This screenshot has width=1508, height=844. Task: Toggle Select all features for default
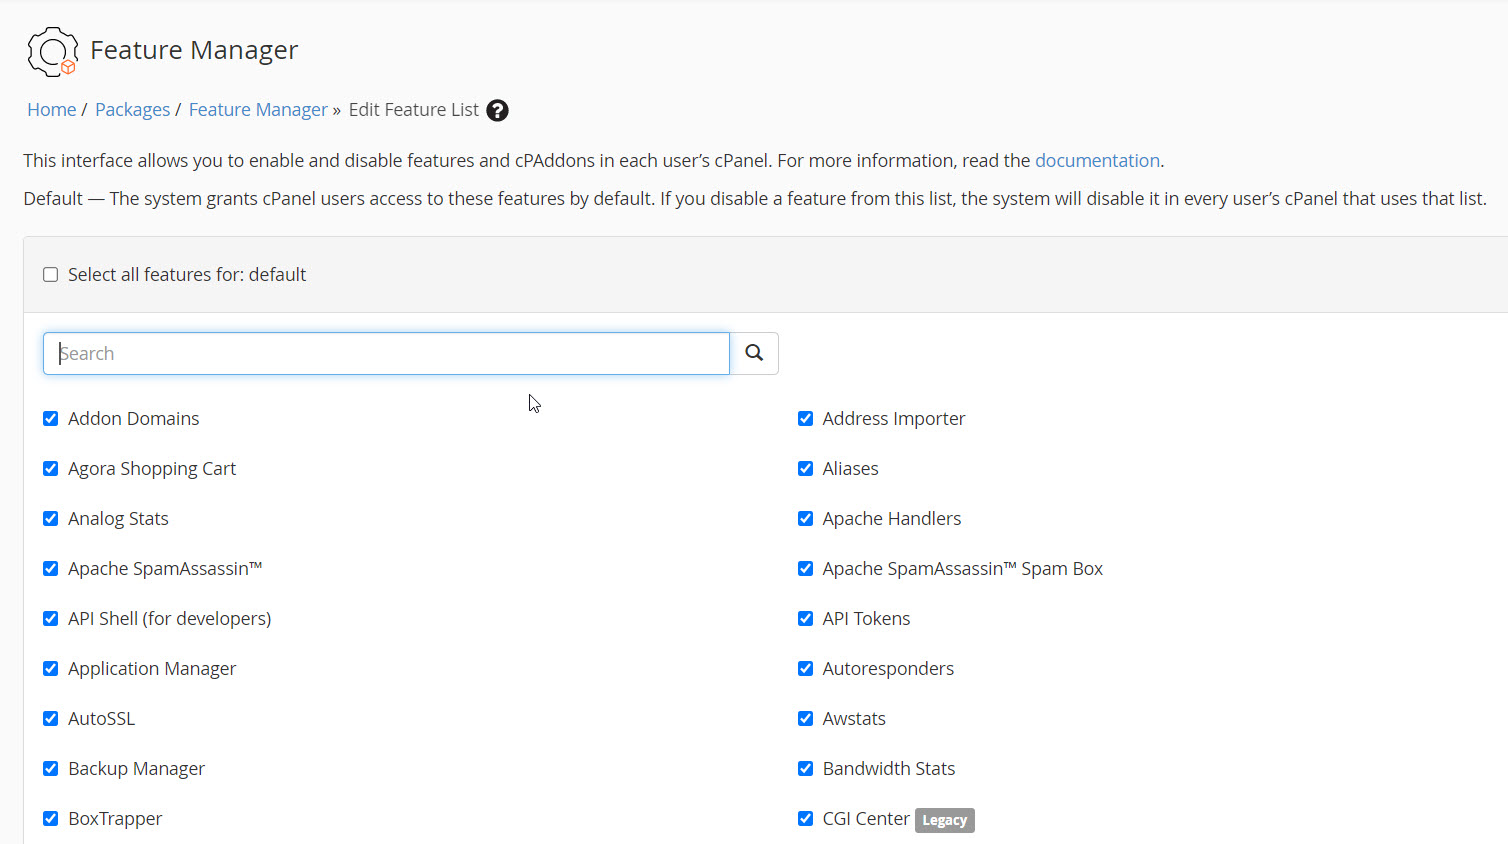coord(51,275)
